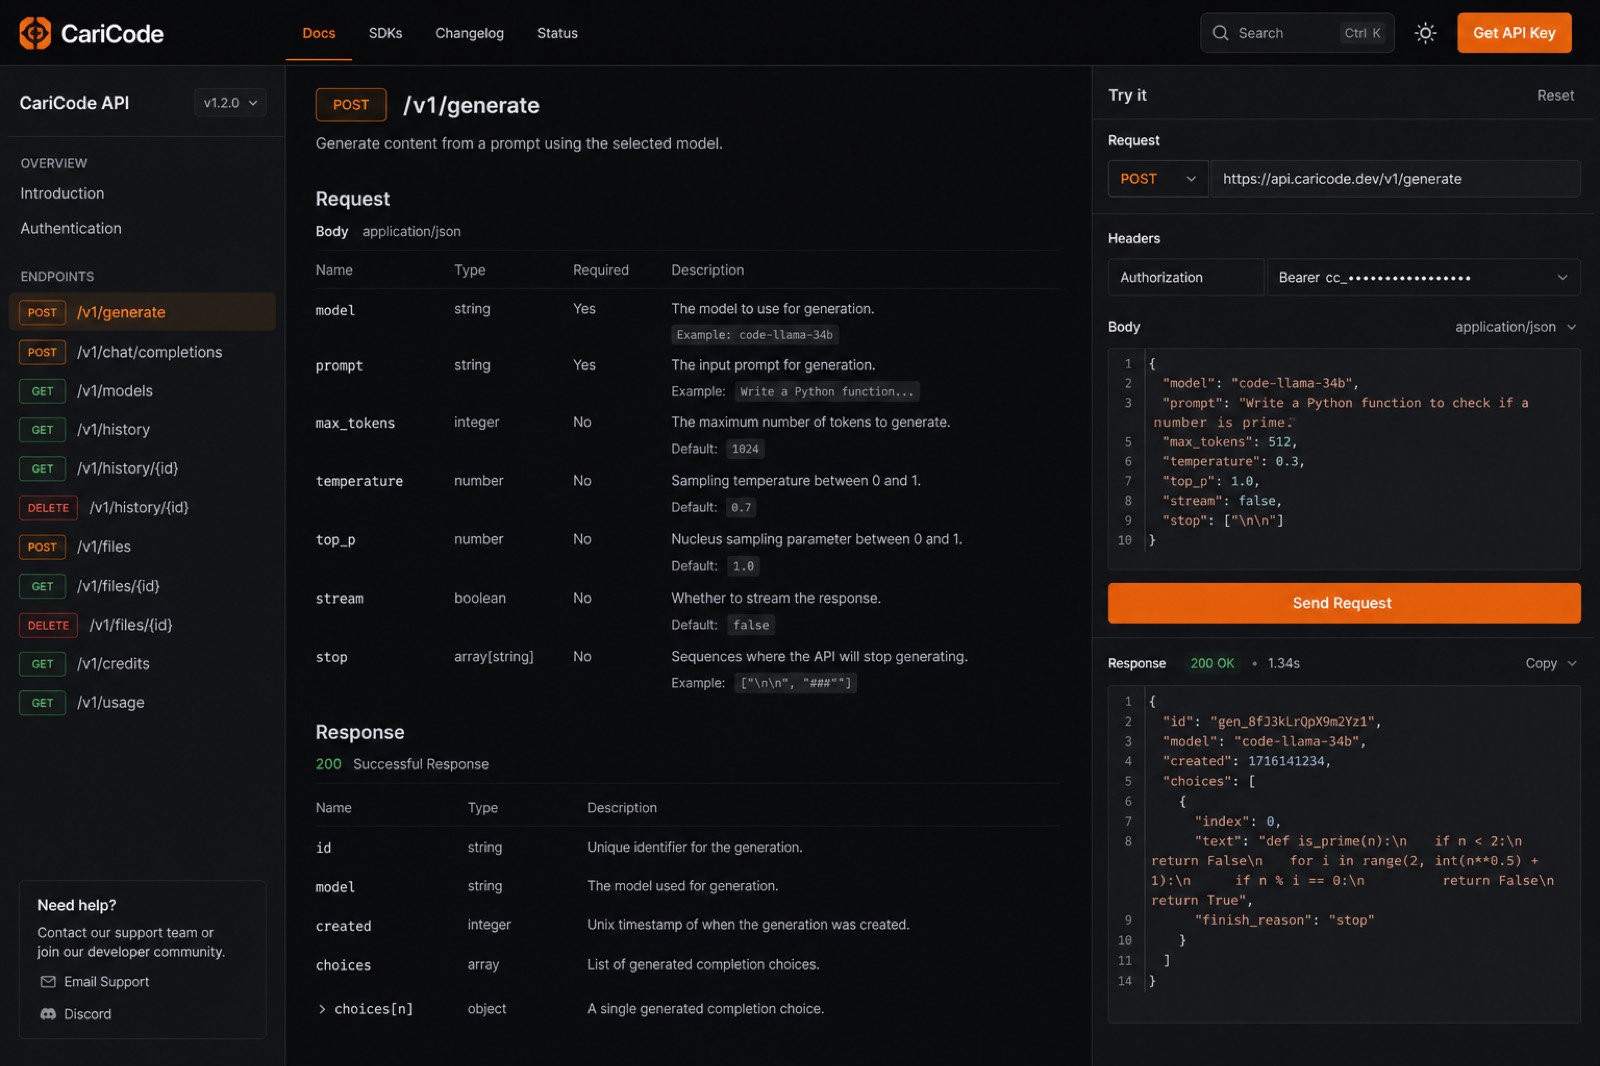Click the Send Request button
Screen dimensions: 1600x1066
click(1344, 603)
